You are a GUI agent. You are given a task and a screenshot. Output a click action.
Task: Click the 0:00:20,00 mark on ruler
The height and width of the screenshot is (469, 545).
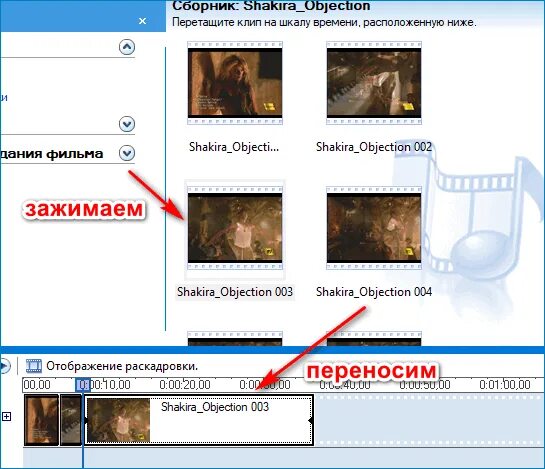(185, 385)
